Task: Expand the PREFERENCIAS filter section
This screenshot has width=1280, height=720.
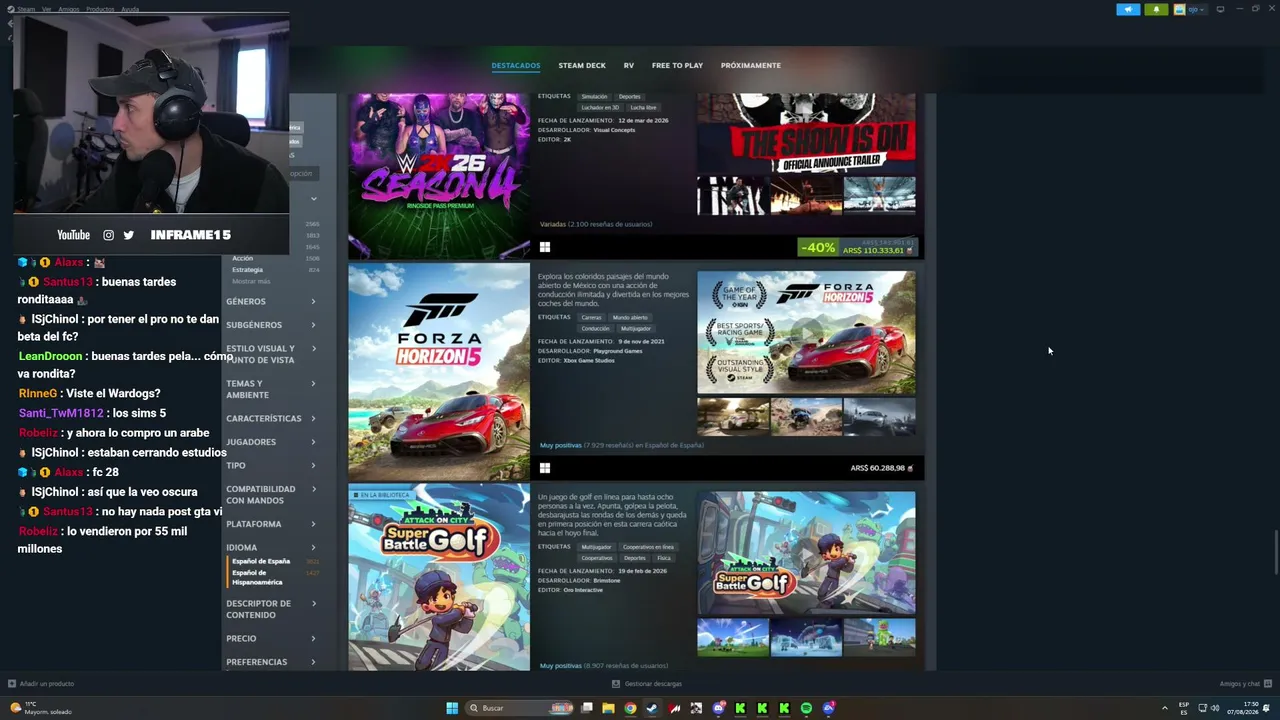Action: 270,662
